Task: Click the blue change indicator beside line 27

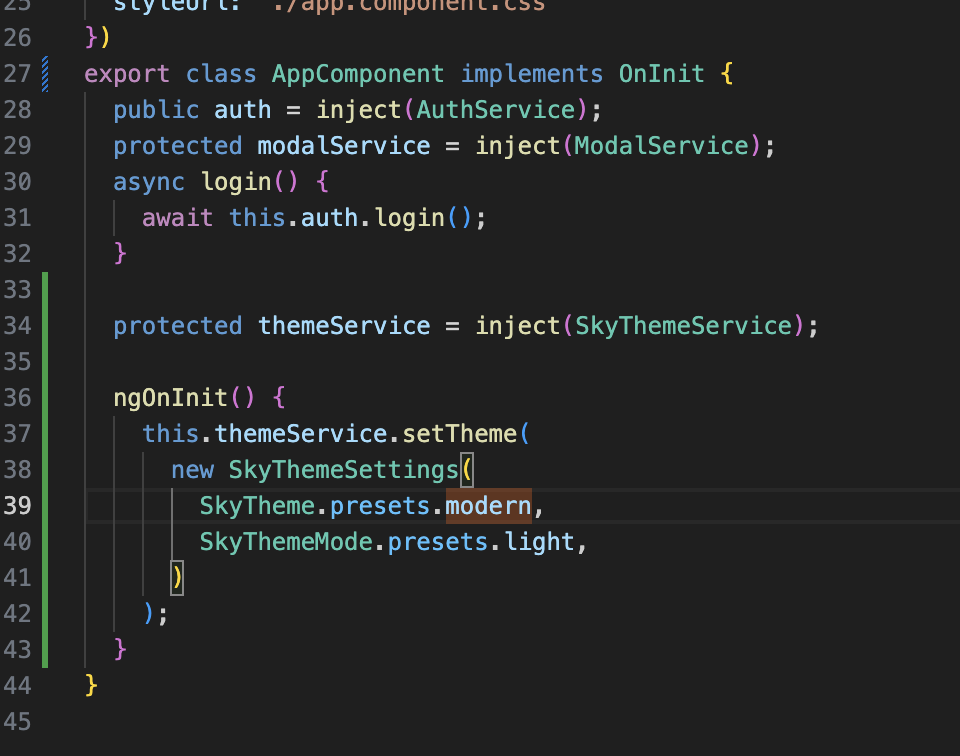Action: pyautogui.click(x=42, y=73)
